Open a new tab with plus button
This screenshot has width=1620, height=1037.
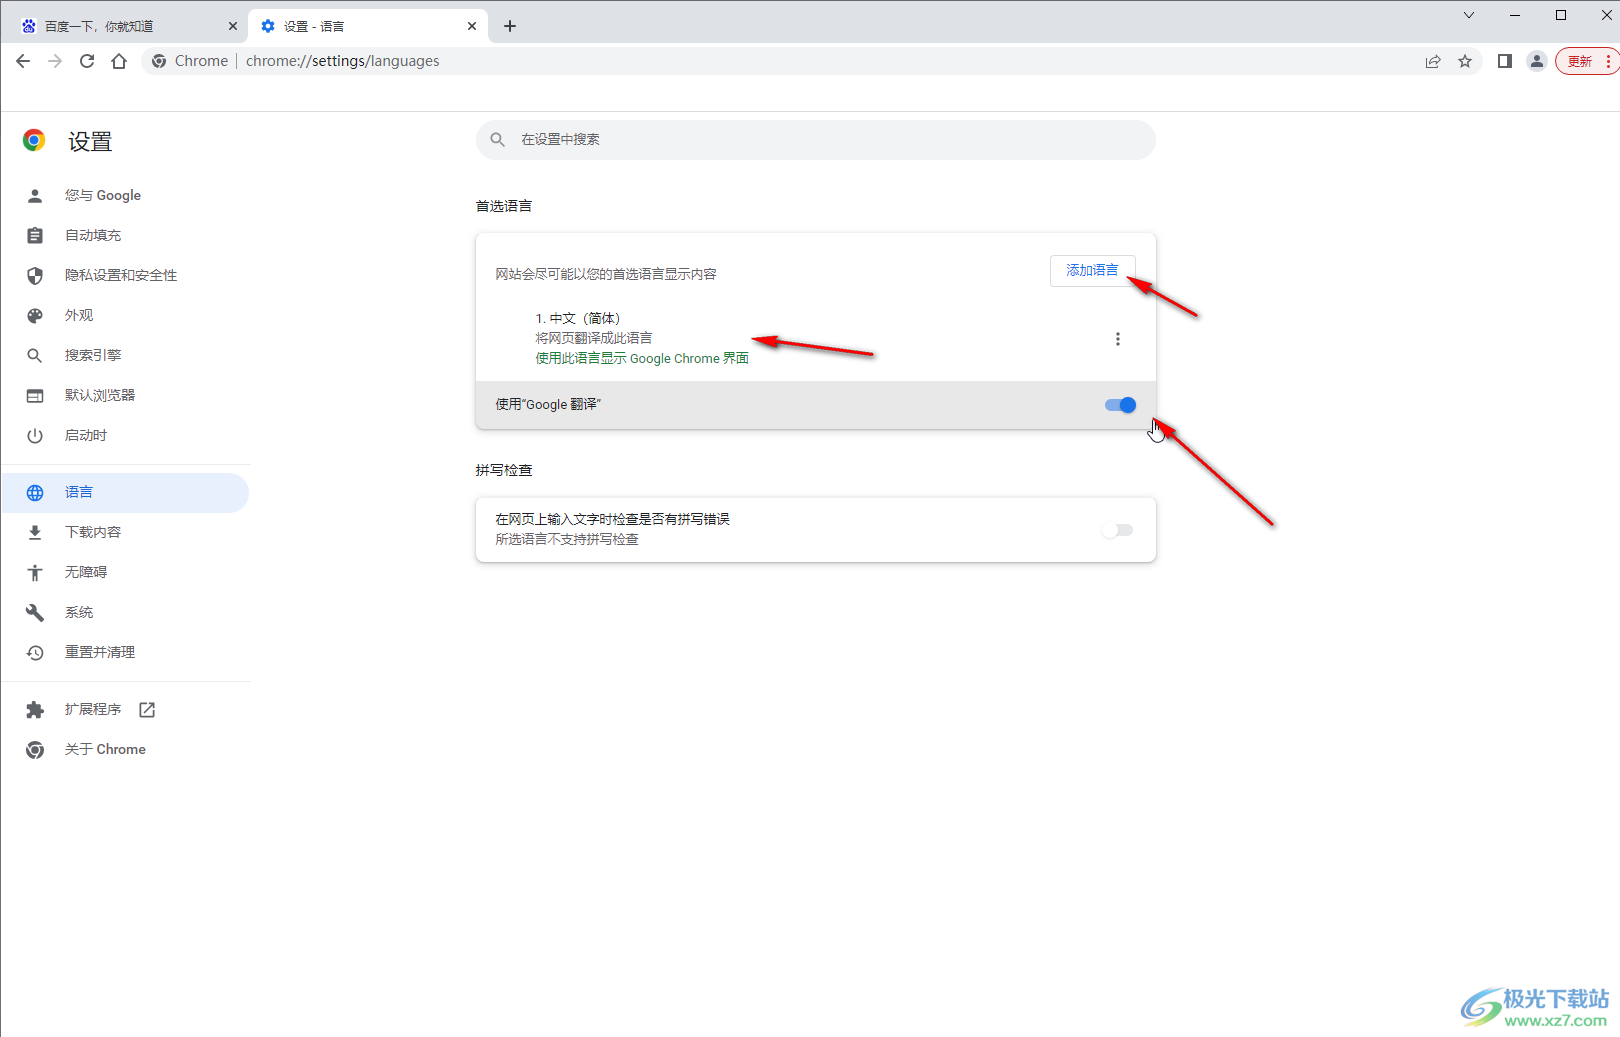click(510, 26)
